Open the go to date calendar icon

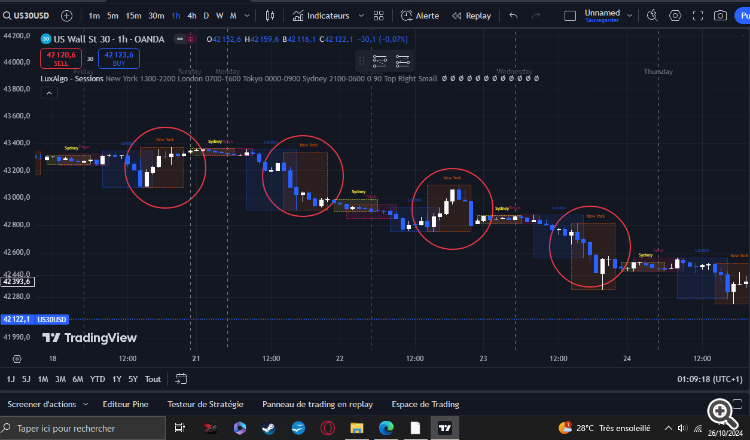[181, 379]
